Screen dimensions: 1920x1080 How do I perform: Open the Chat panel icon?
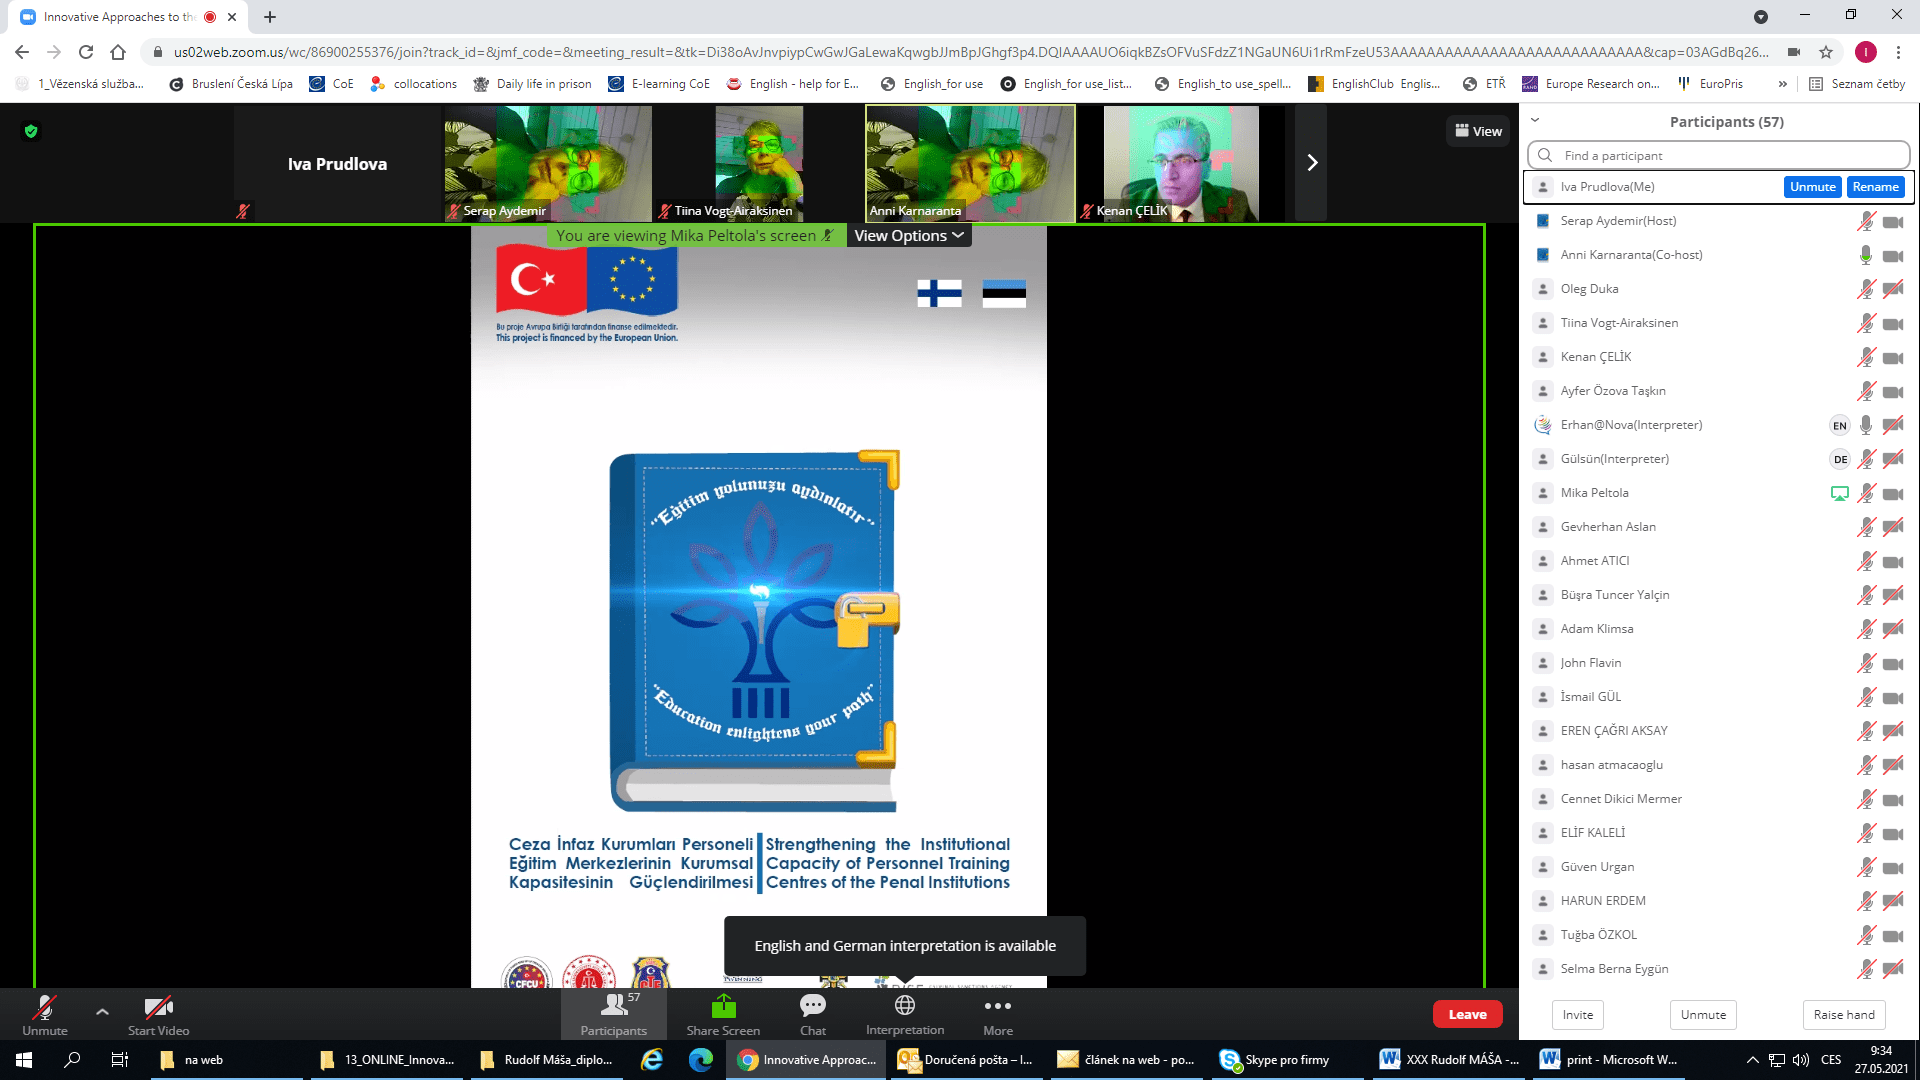tap(812, 1006)
